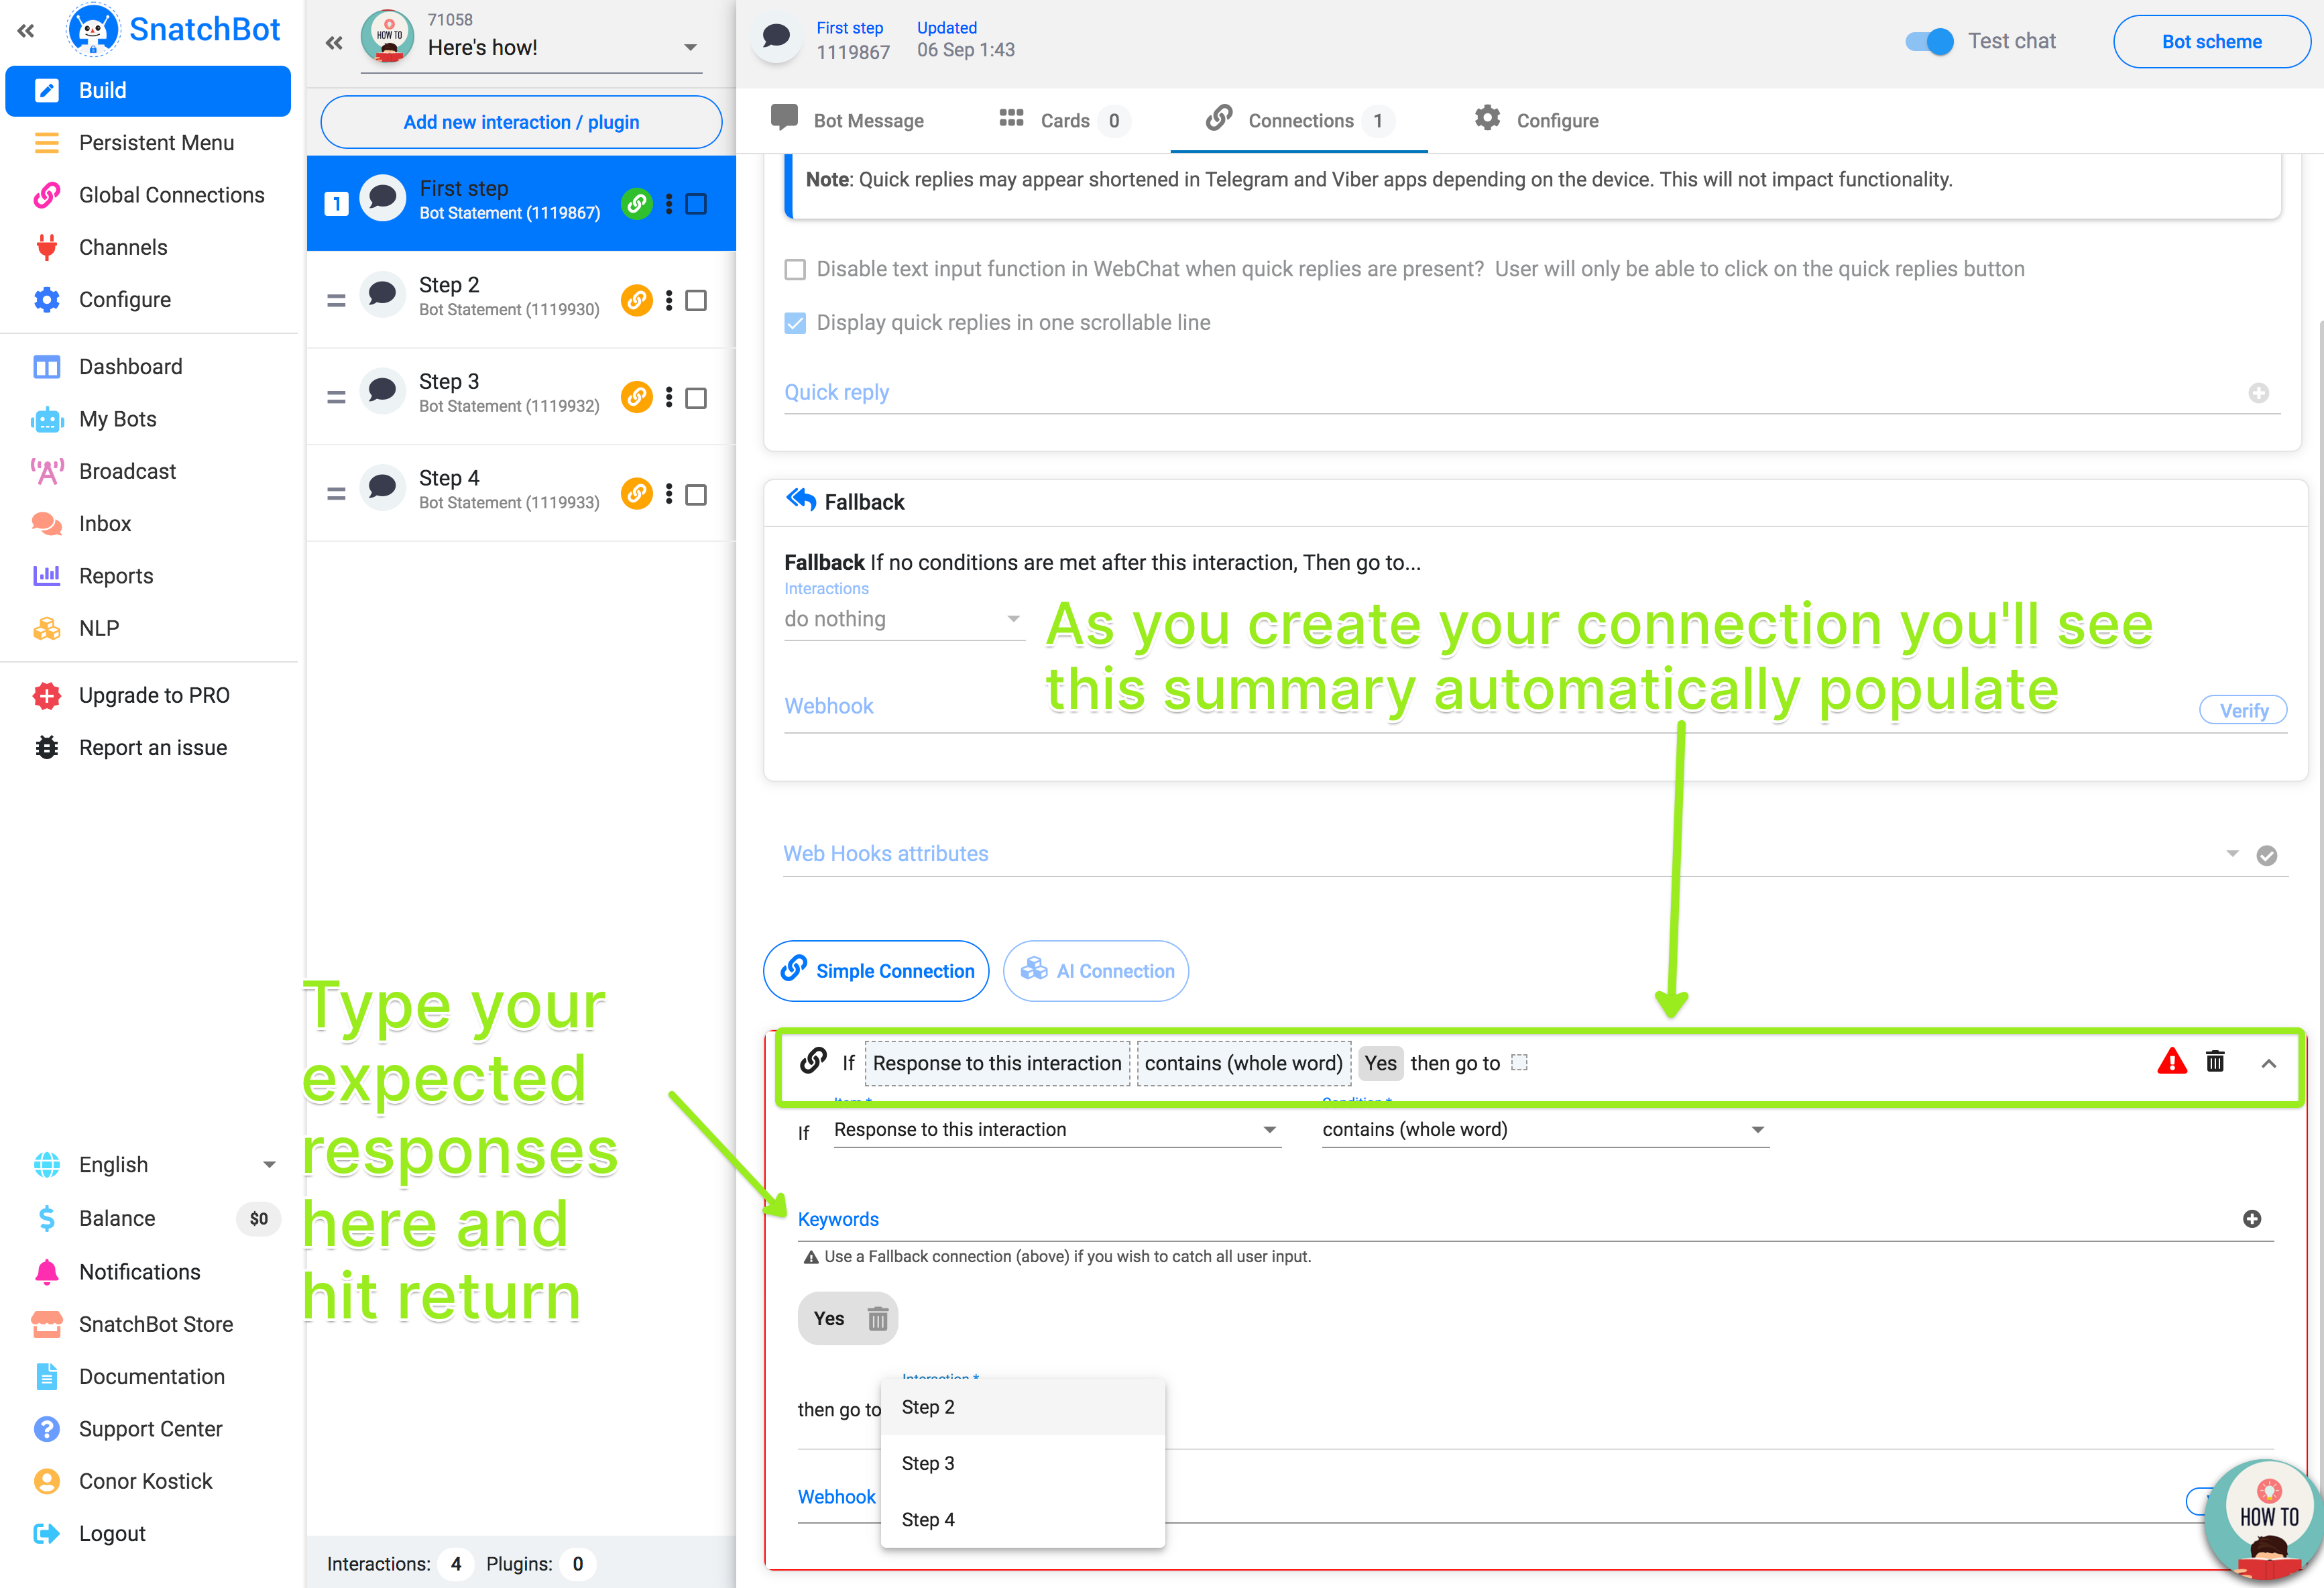Add a keyword with the plus icon
This screenshot has width=2324, height=1588.
pyautogui.click(x=2251, y=1219)
